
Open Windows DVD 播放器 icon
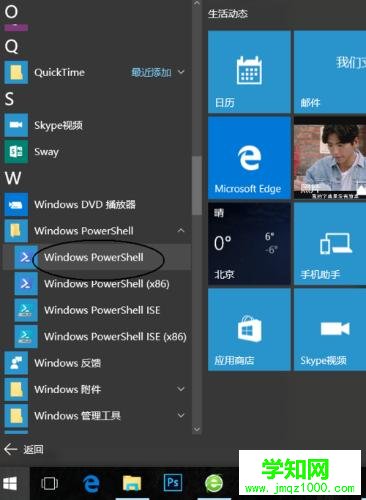[x=16, y=204]
